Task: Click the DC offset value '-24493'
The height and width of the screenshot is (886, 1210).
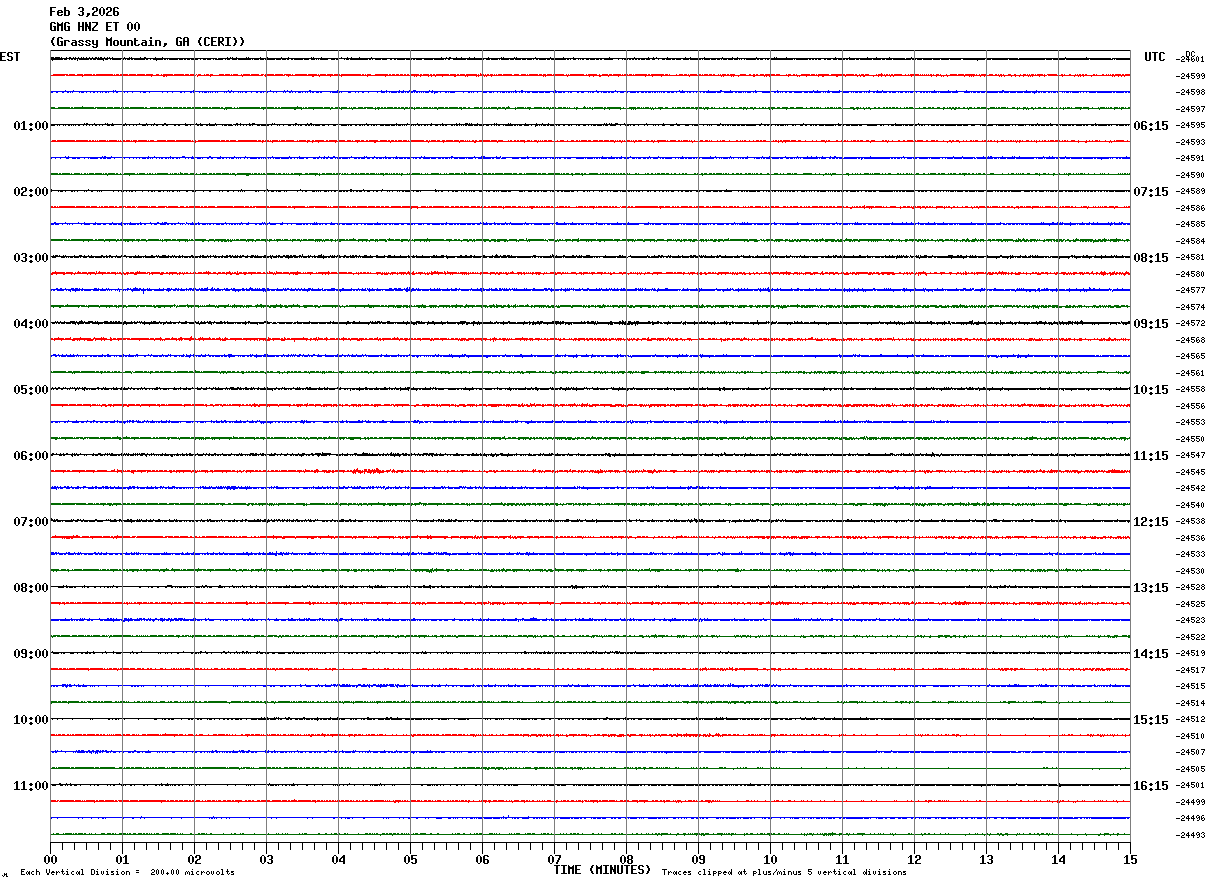Action: [1190, 835]
